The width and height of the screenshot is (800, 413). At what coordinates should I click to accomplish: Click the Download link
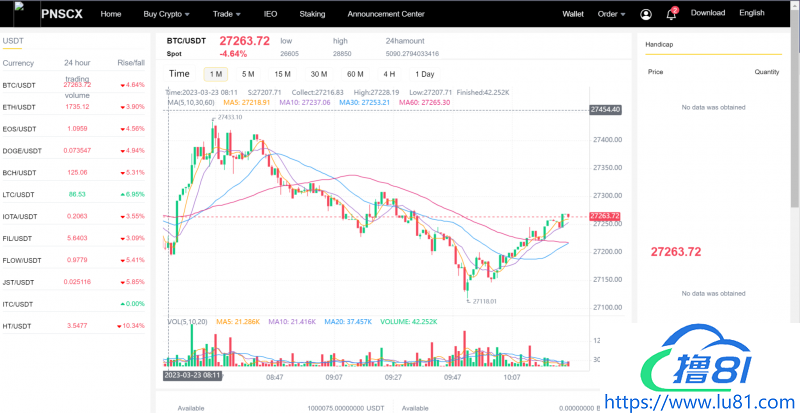(x=708, y=13)
